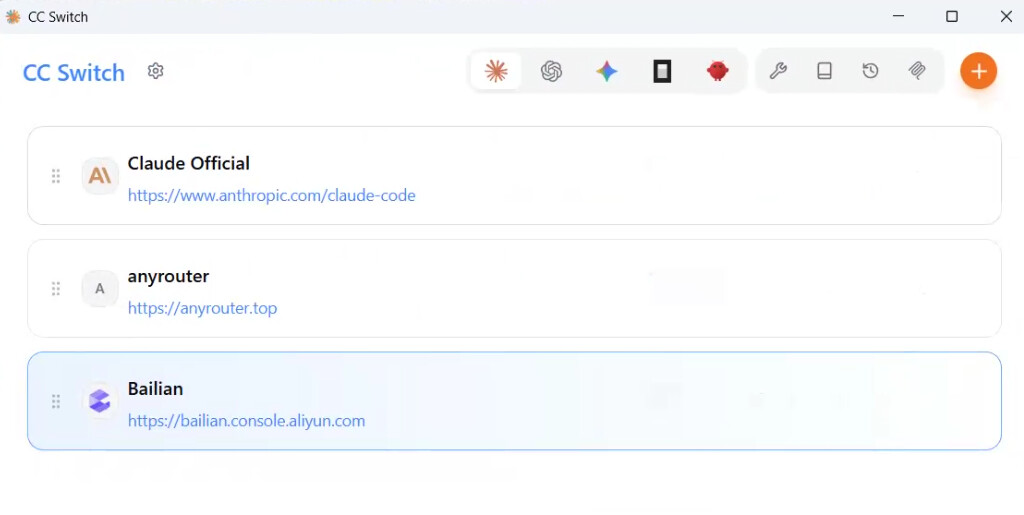This screenshot has height=515, width=1024.
Task: Click the purple Bailian logo icon
Action: pyautogui.click(x=100, y=401)
